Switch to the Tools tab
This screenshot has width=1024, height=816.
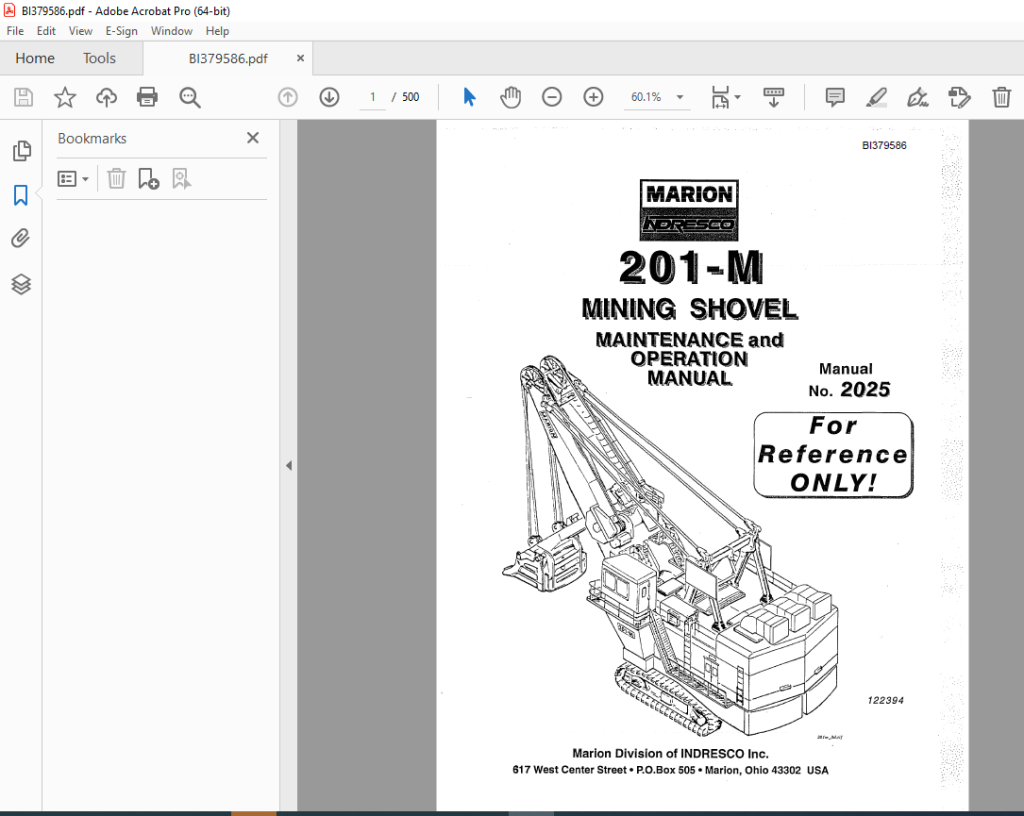point(99,58)
